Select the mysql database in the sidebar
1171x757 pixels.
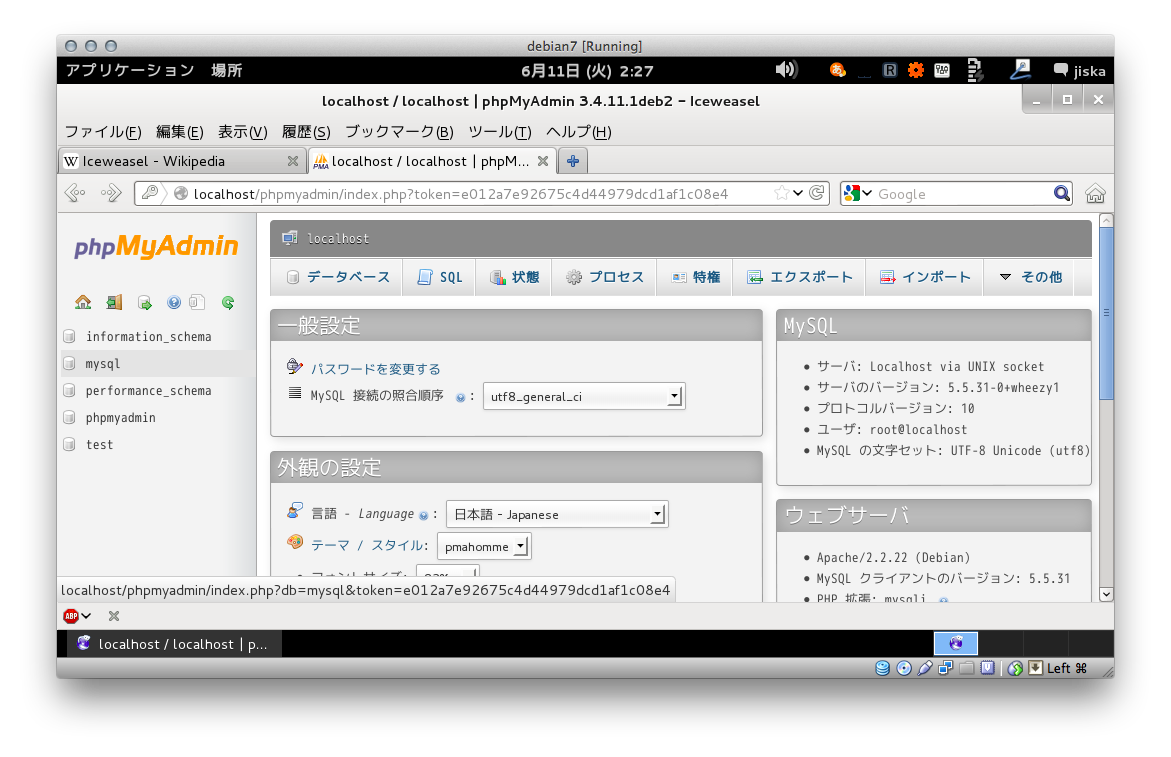tap(102, 364)
